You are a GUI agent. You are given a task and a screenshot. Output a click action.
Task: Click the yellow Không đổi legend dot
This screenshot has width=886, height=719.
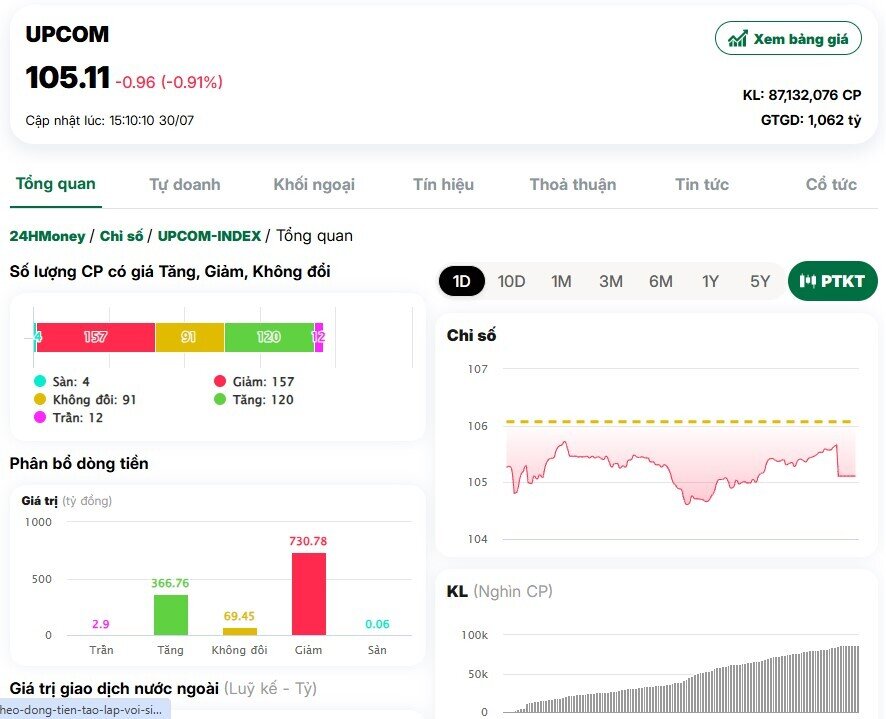[40, 399]
